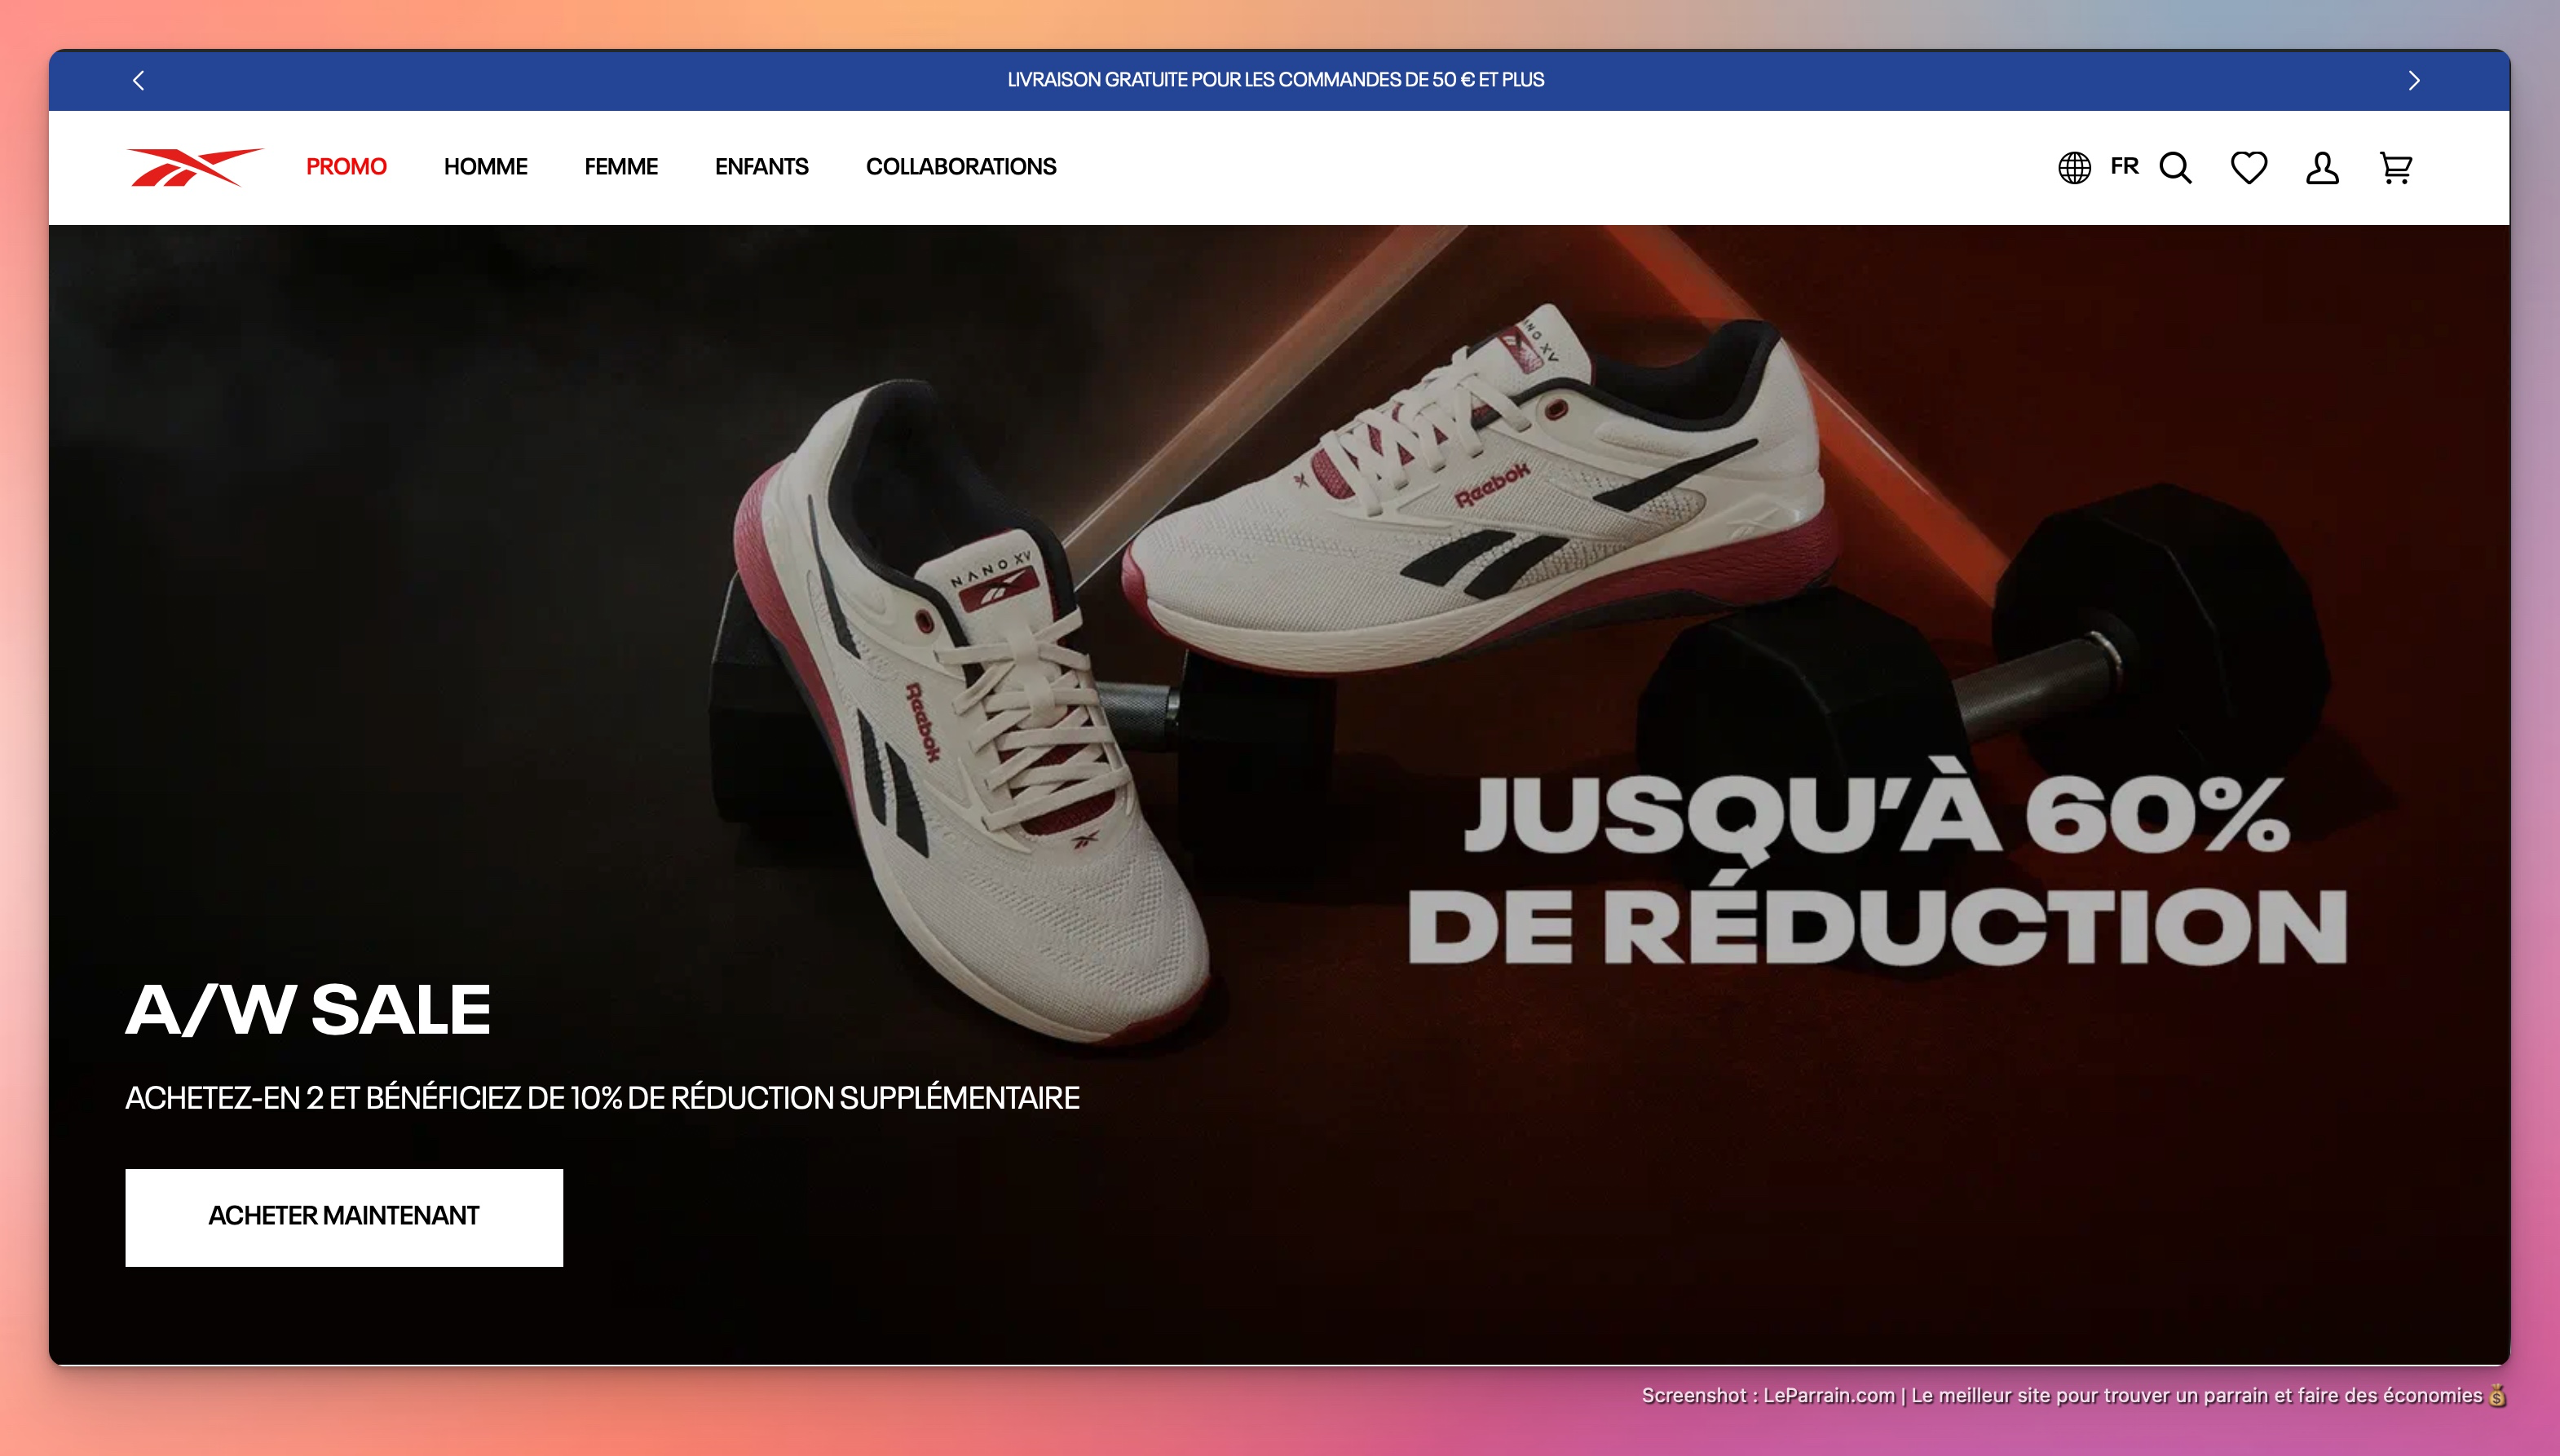Click the free delivery banner text
2560x1456 pixels.
1275,80
